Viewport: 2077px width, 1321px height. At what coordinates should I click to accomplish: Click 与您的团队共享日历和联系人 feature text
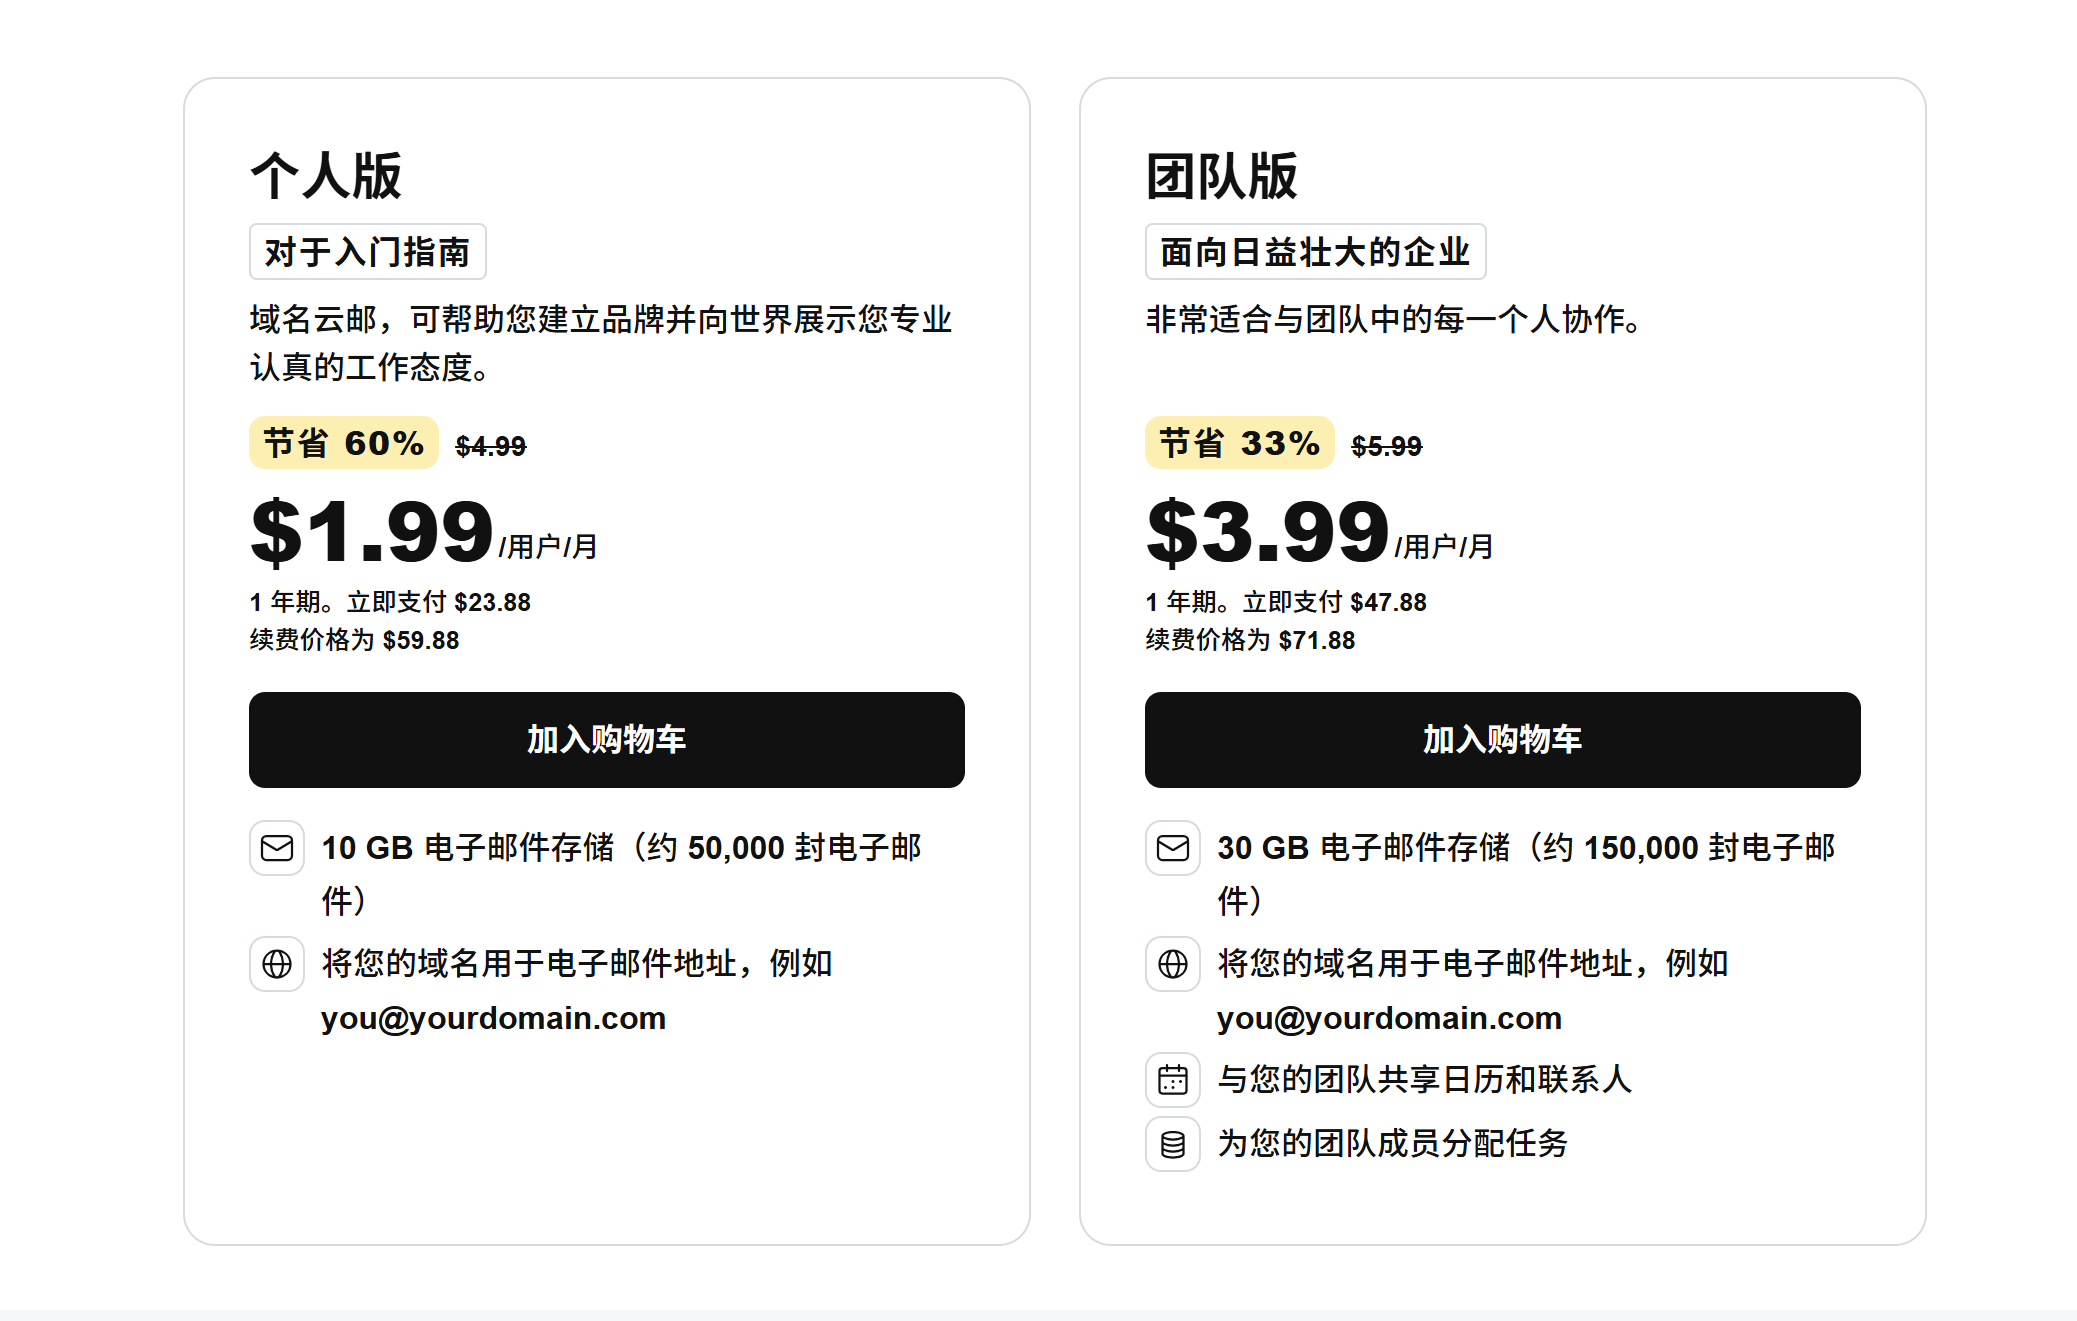[x=1425, y=1080]
